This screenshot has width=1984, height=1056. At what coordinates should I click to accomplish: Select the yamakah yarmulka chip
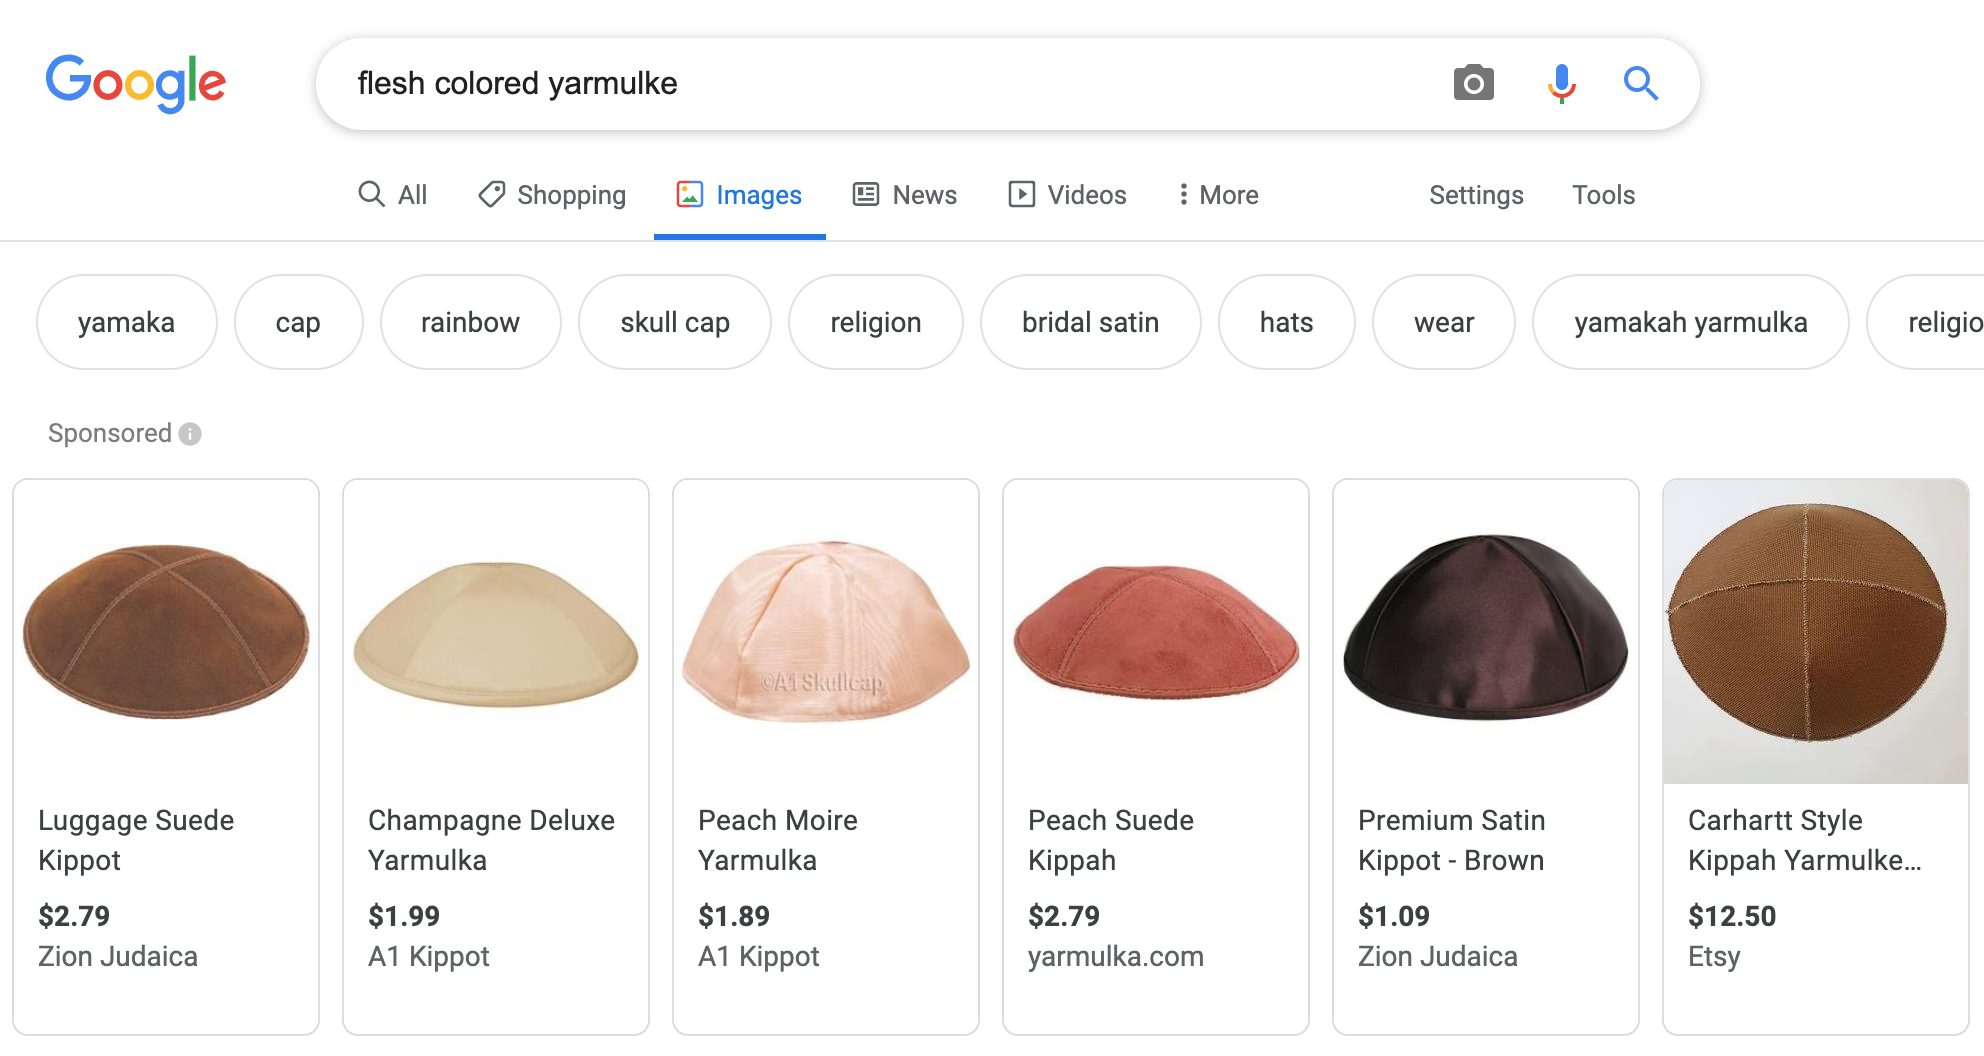1690,322
